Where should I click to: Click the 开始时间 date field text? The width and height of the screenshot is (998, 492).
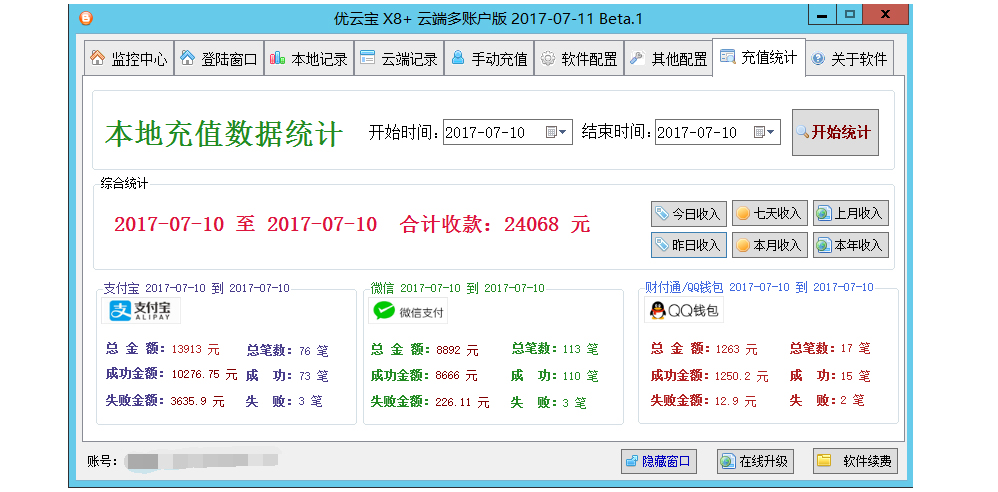click(485, 132)
